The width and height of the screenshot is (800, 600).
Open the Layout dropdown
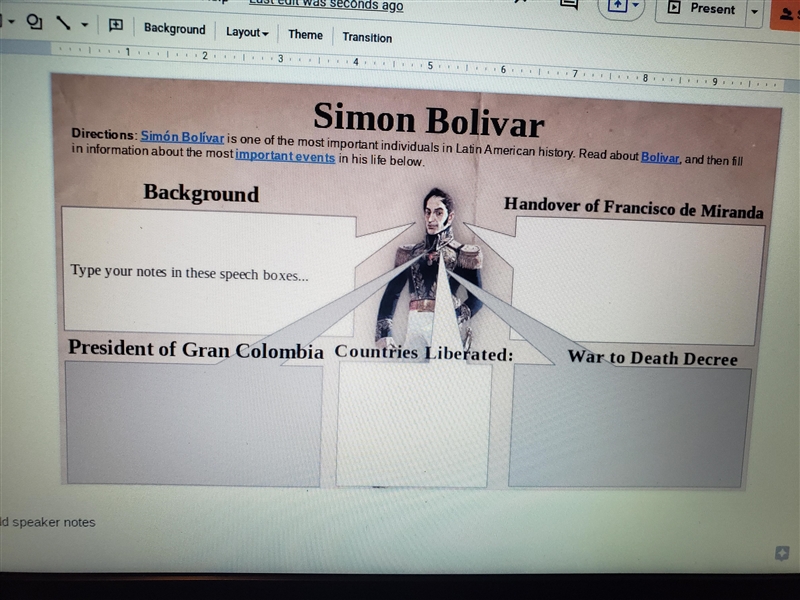pos(247,33)
